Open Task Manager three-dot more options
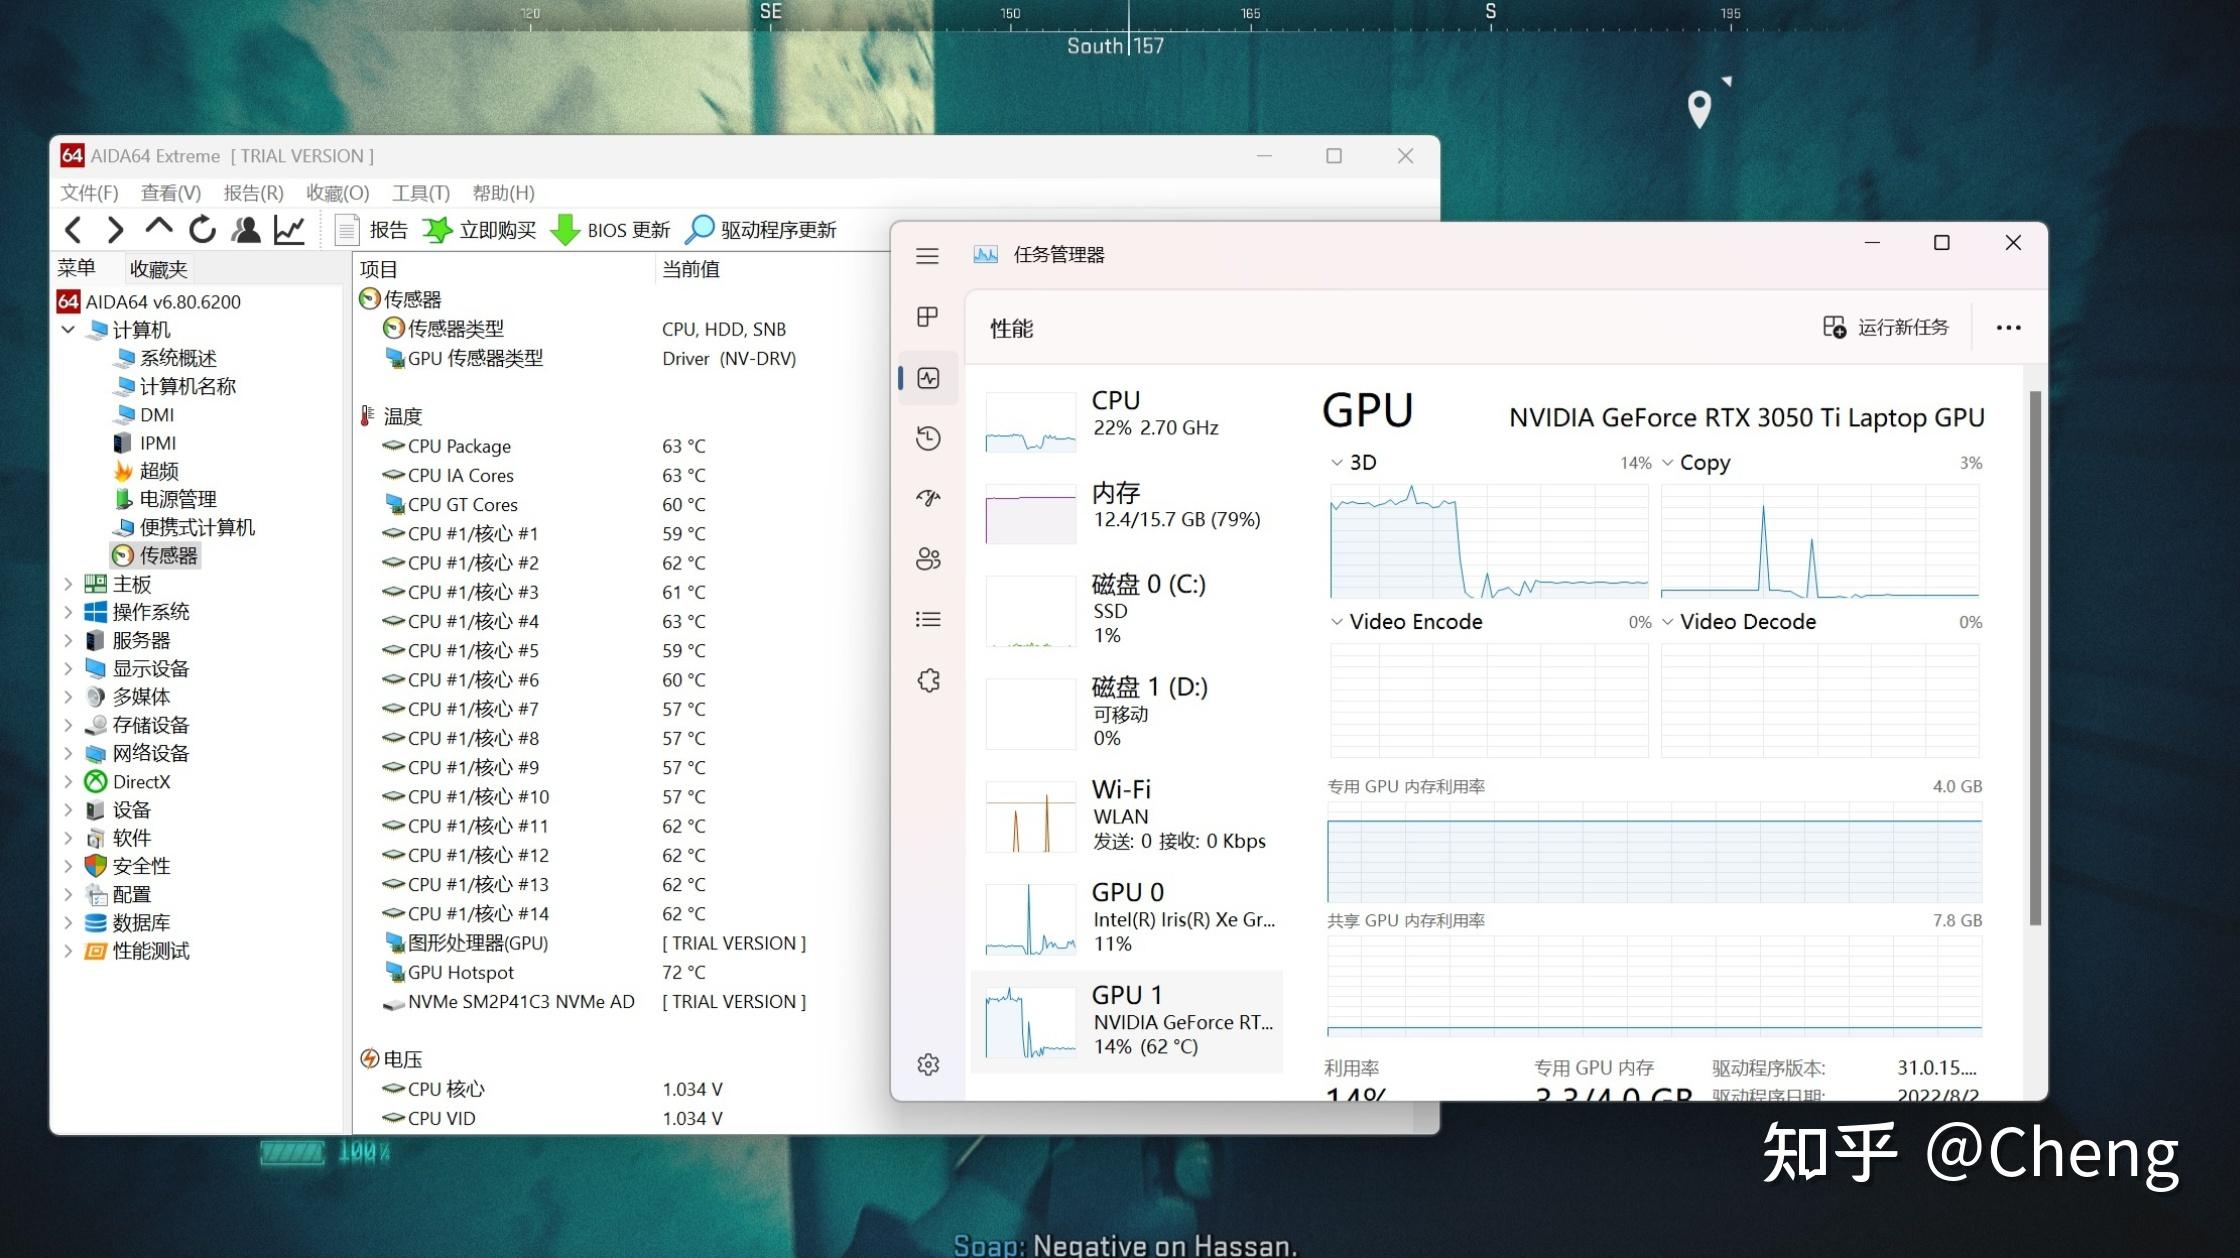Image resolution: width=2240 pixels, height=1258 pixels. pyautogui.click(x=2008, y=327)
